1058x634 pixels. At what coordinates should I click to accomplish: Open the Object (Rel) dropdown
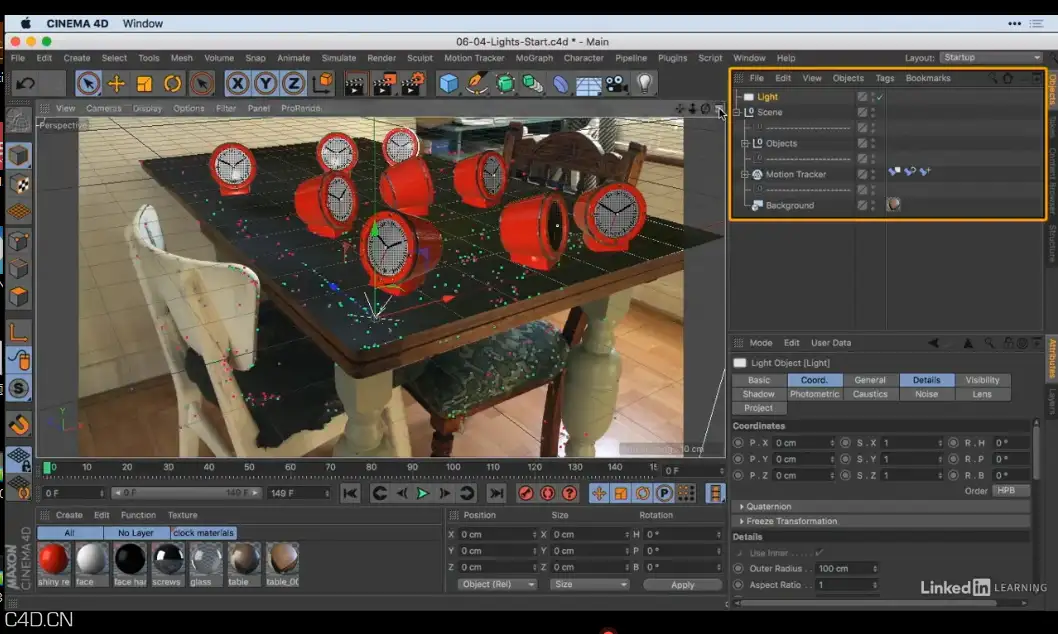497,584
